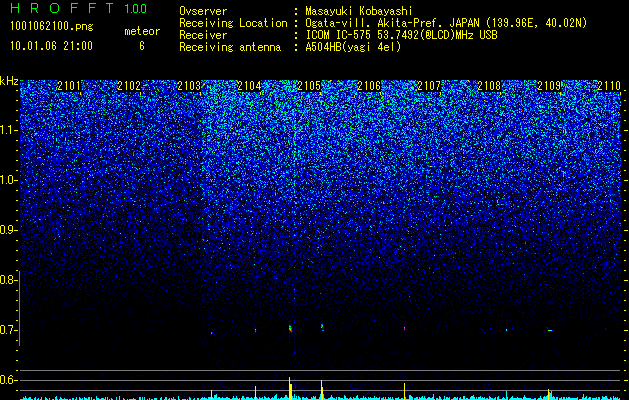Click the 'meteor' count label
The width and height of the screenshot is (629, 400).
142,31
